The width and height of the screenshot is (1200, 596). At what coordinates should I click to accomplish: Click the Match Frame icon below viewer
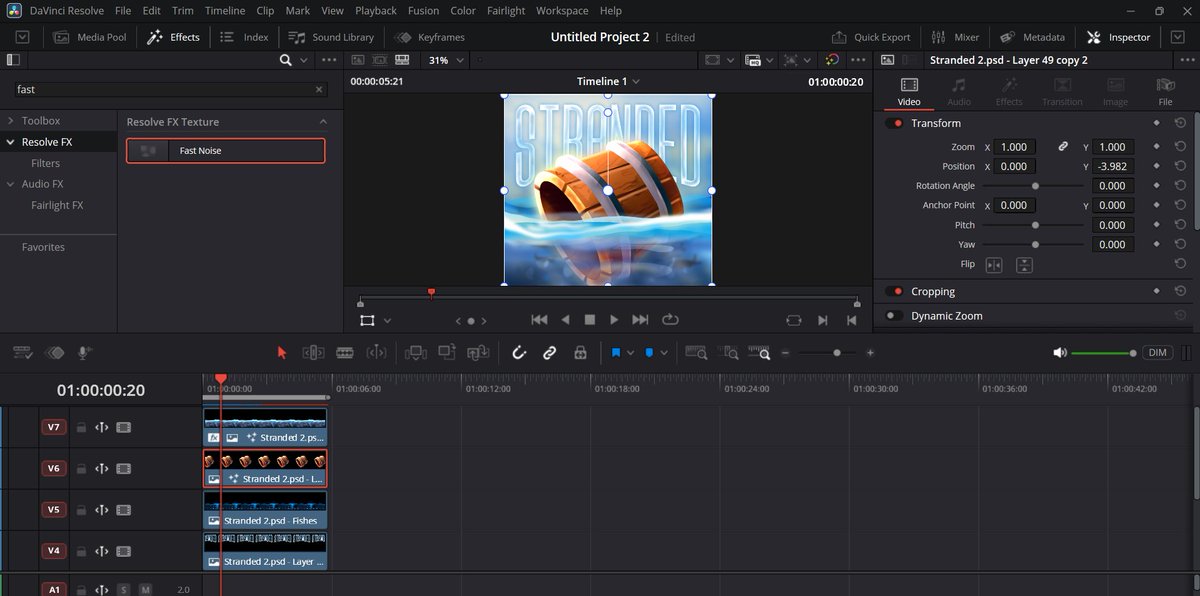tap(794, 320)
